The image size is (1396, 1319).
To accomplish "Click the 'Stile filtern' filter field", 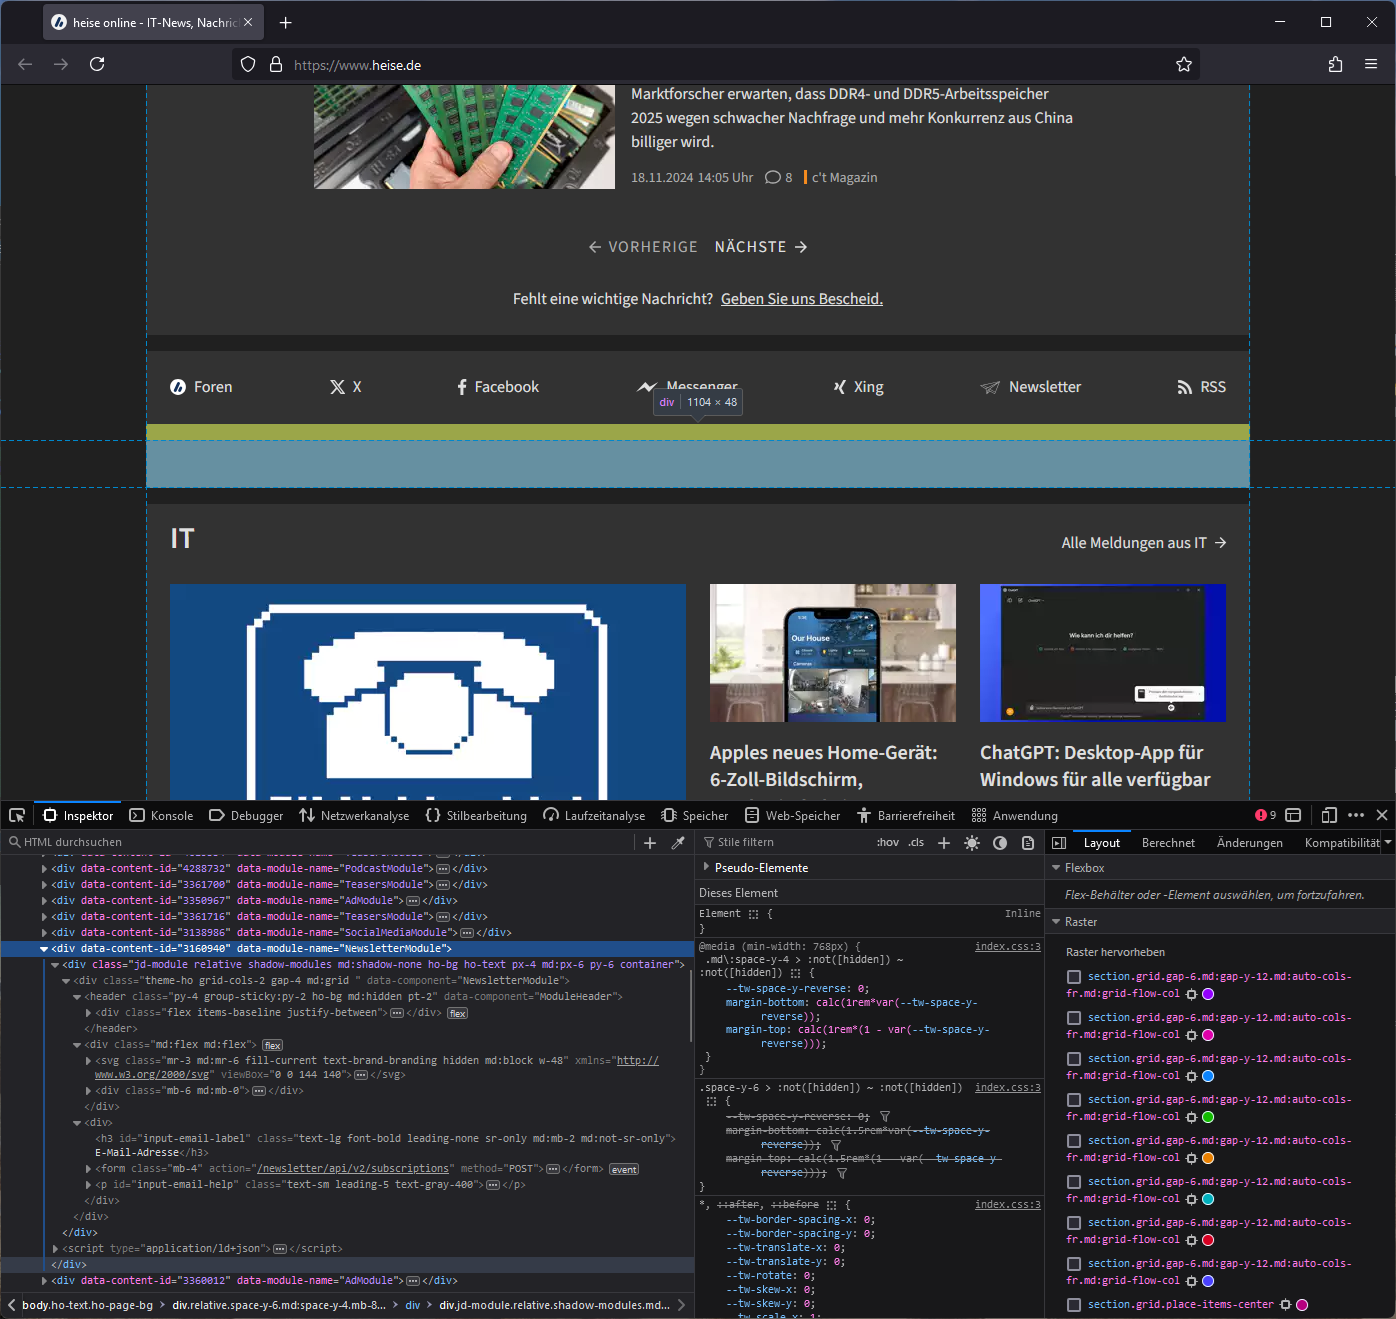I will tap(785, 843).
